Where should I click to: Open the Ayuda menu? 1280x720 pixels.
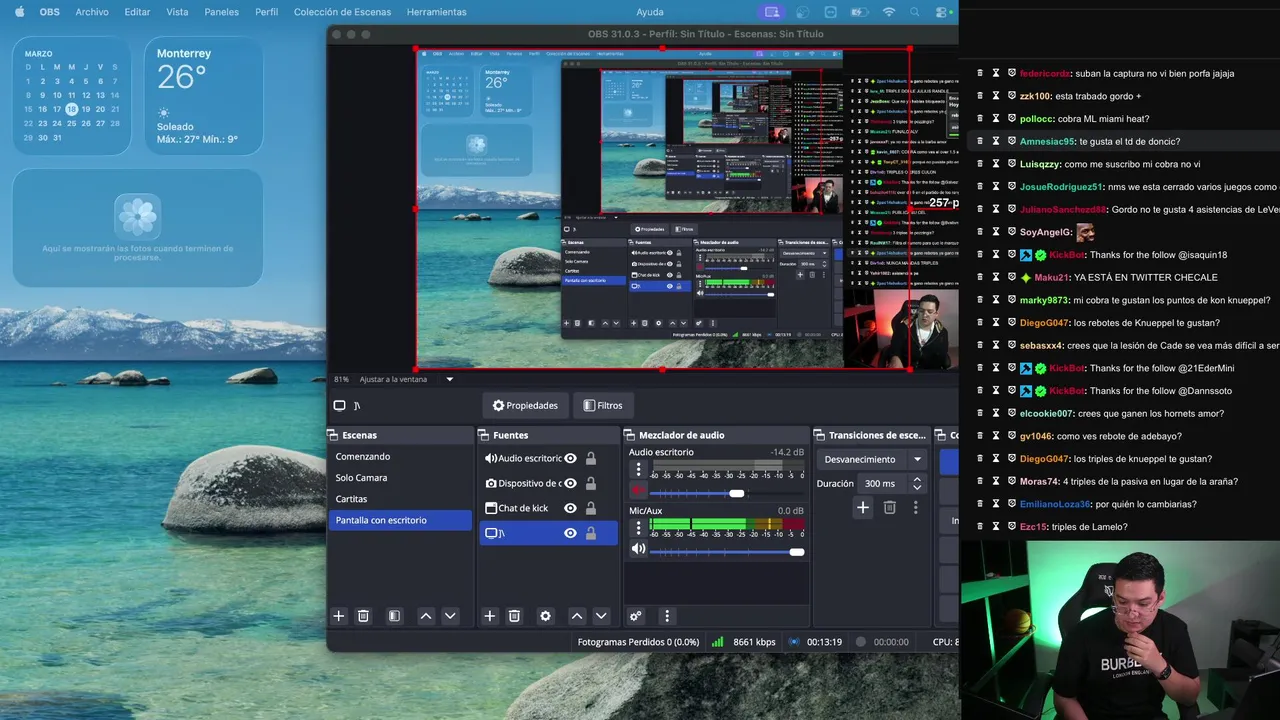650,12
